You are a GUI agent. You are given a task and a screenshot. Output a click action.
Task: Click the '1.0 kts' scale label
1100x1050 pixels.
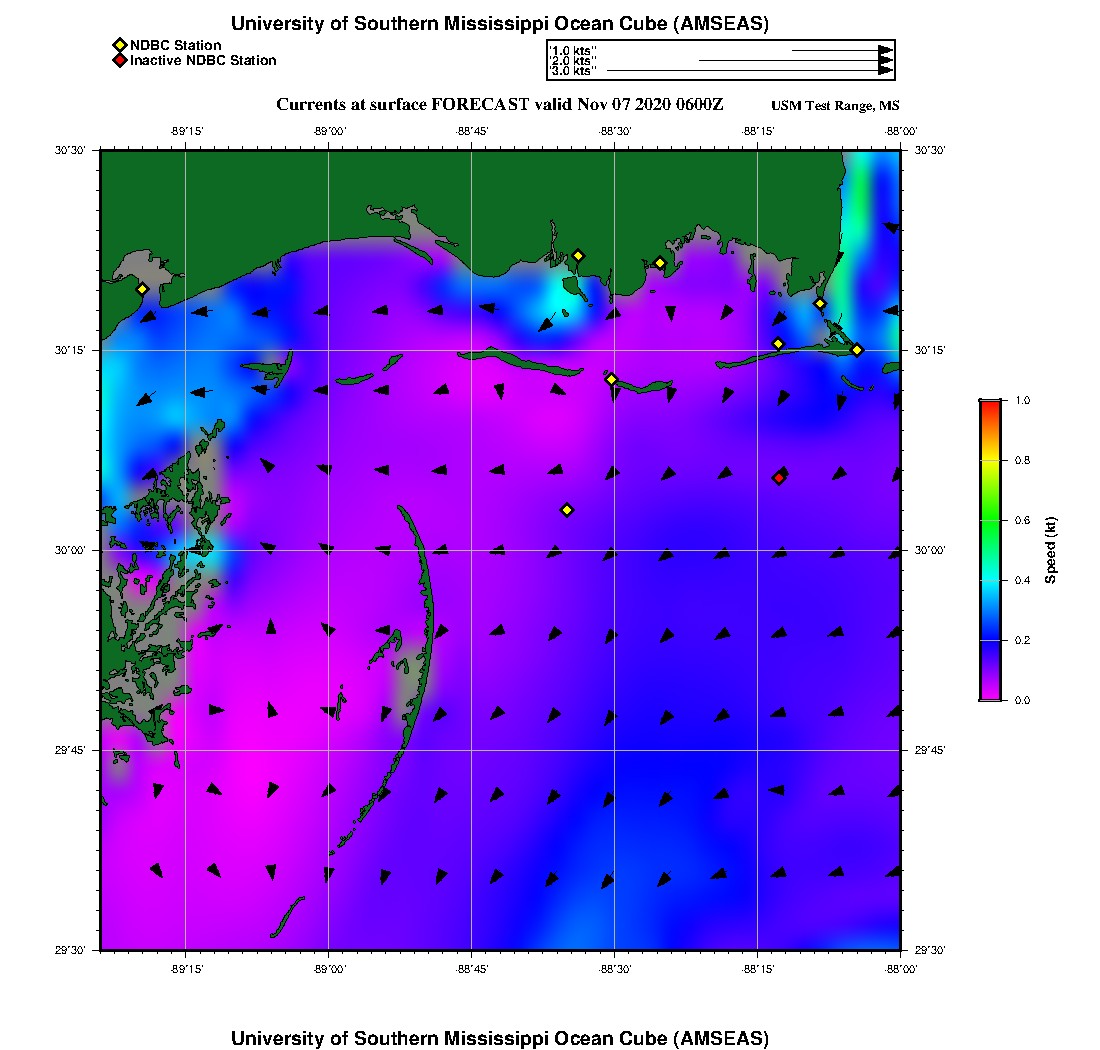point(573,50)
